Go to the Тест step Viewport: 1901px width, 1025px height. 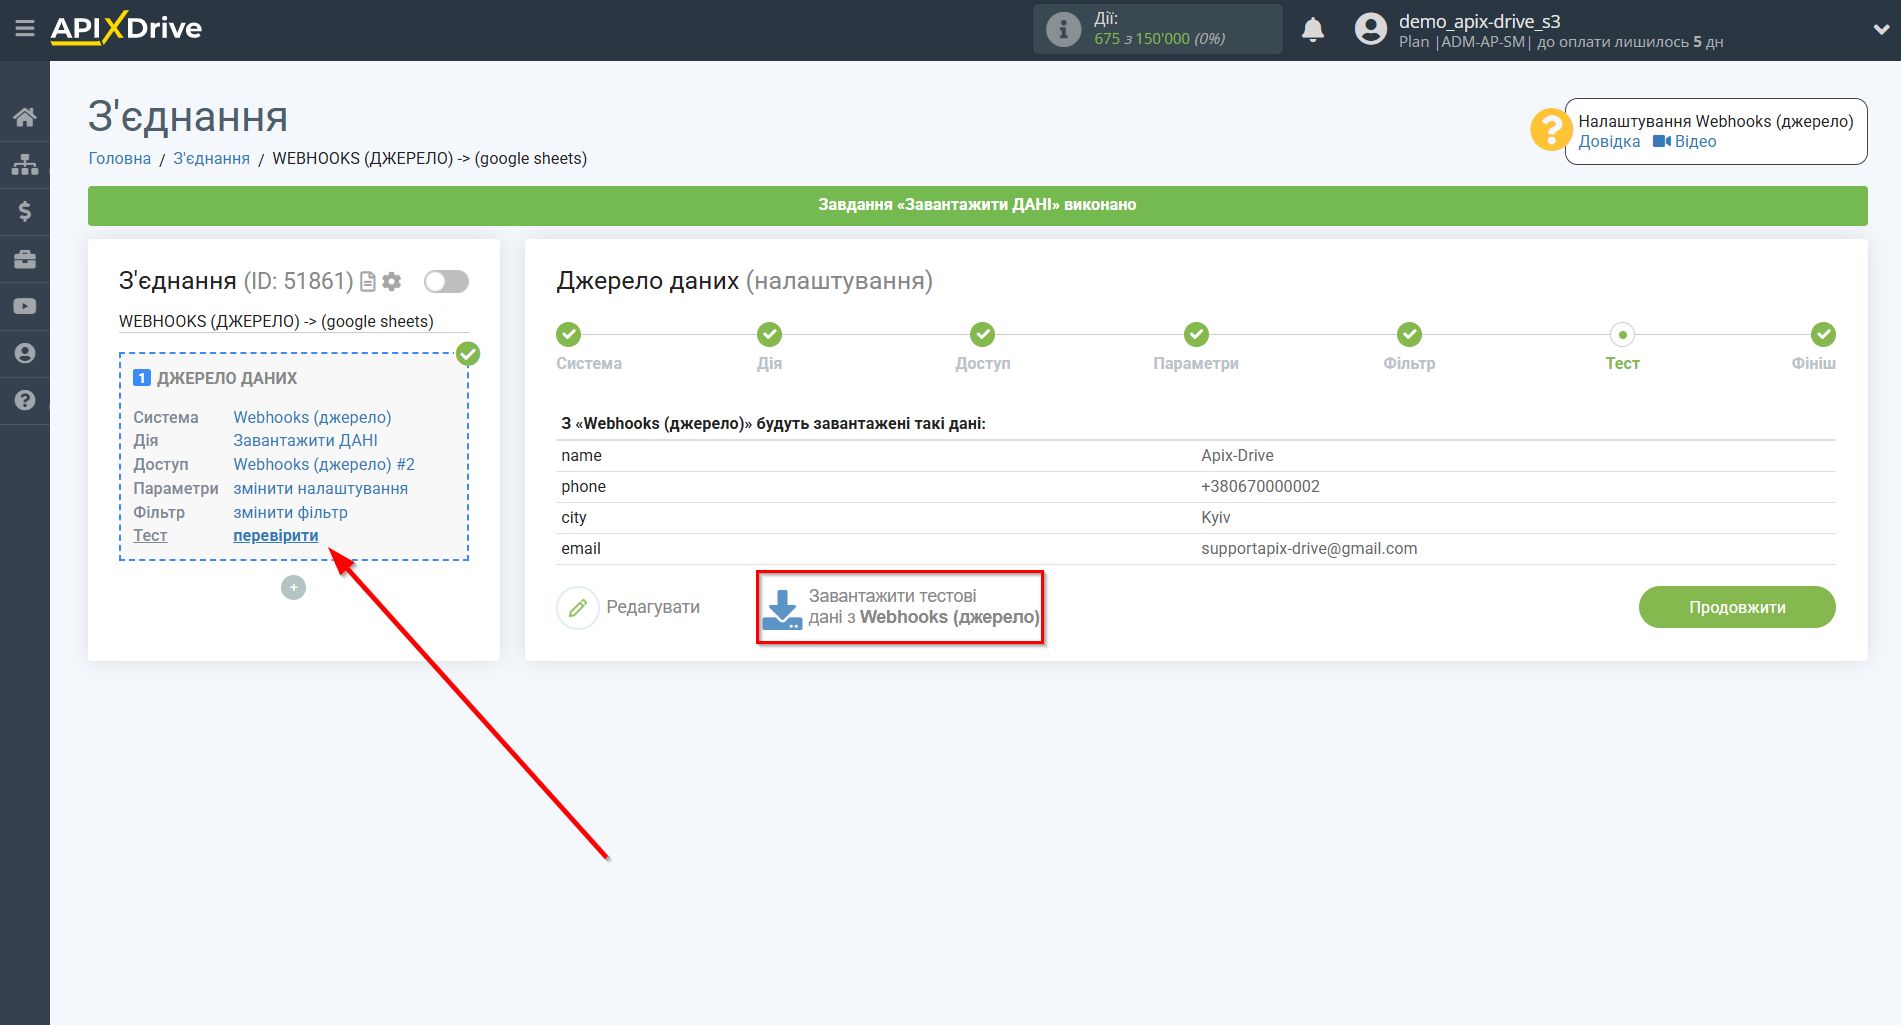tap(1622, 335)
